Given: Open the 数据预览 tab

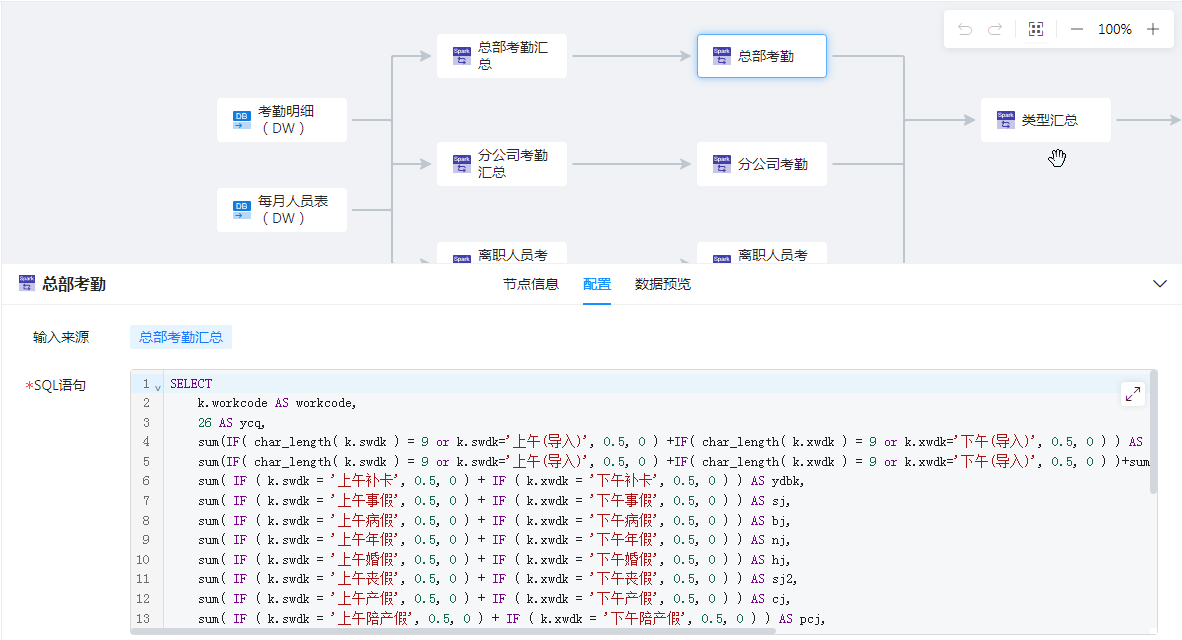Looking at the screenshot, I should (x=663, y=284).
